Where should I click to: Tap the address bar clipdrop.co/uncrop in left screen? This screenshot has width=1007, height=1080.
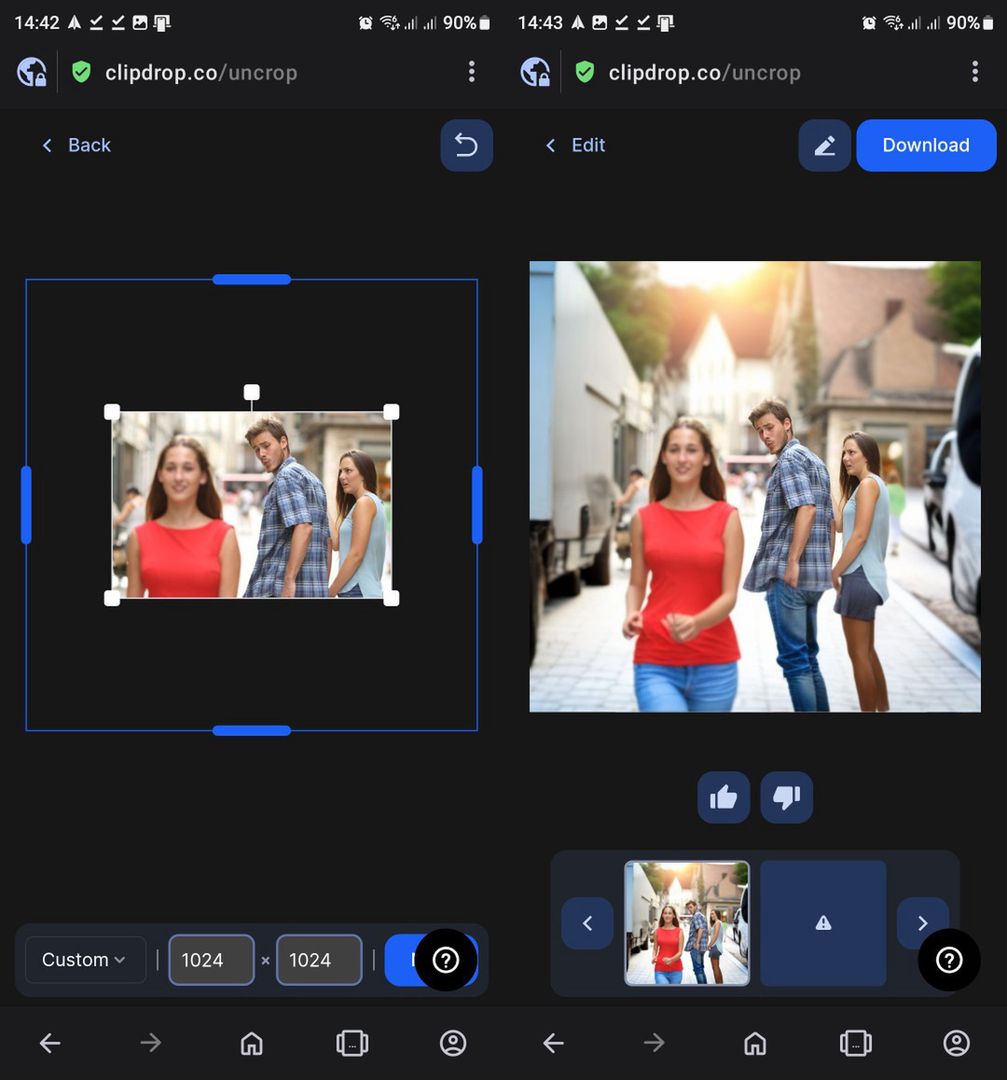pos(201,72)
